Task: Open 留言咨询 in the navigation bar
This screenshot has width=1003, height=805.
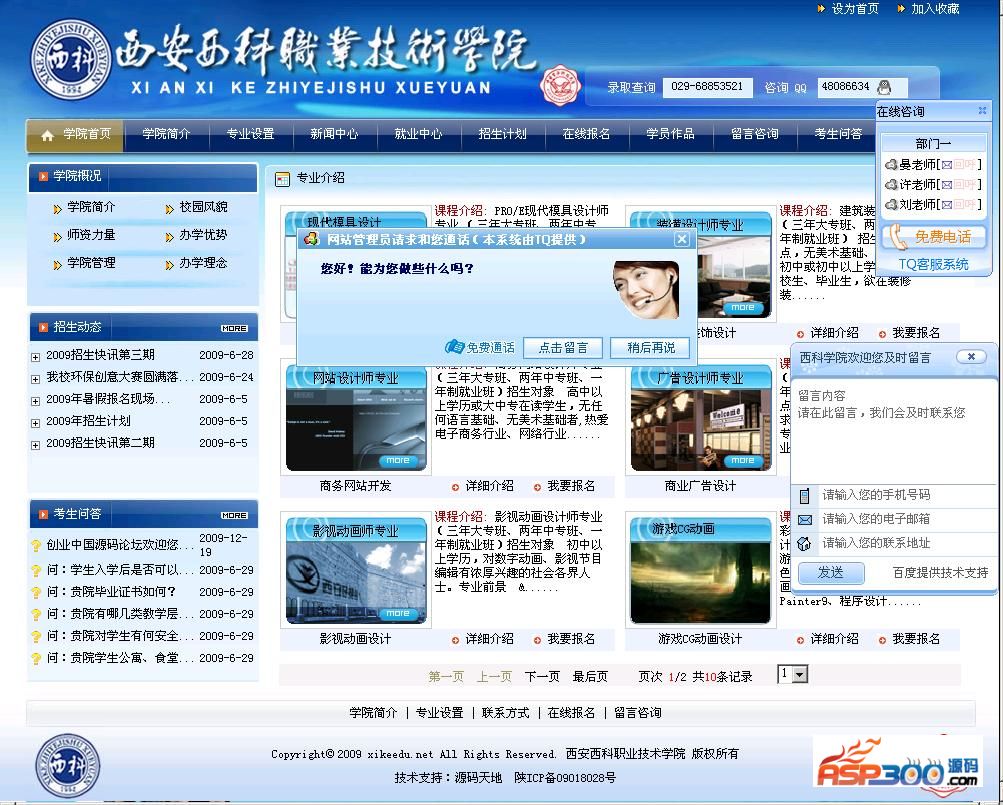Action: tap(755, 134)
